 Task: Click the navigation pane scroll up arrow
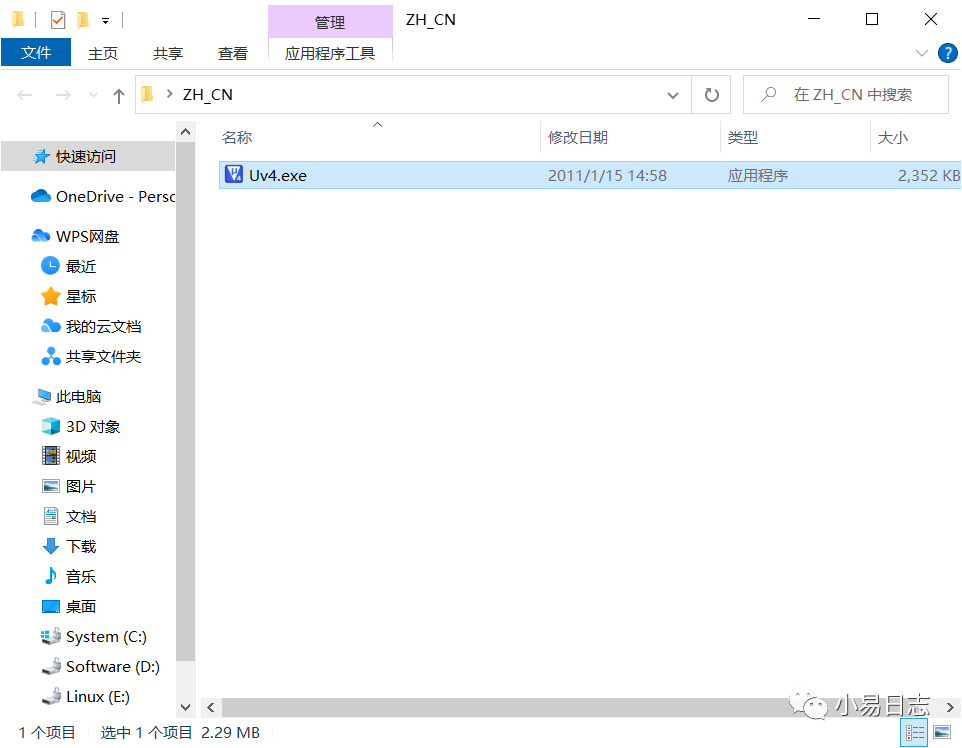click(x=185, y=132)
